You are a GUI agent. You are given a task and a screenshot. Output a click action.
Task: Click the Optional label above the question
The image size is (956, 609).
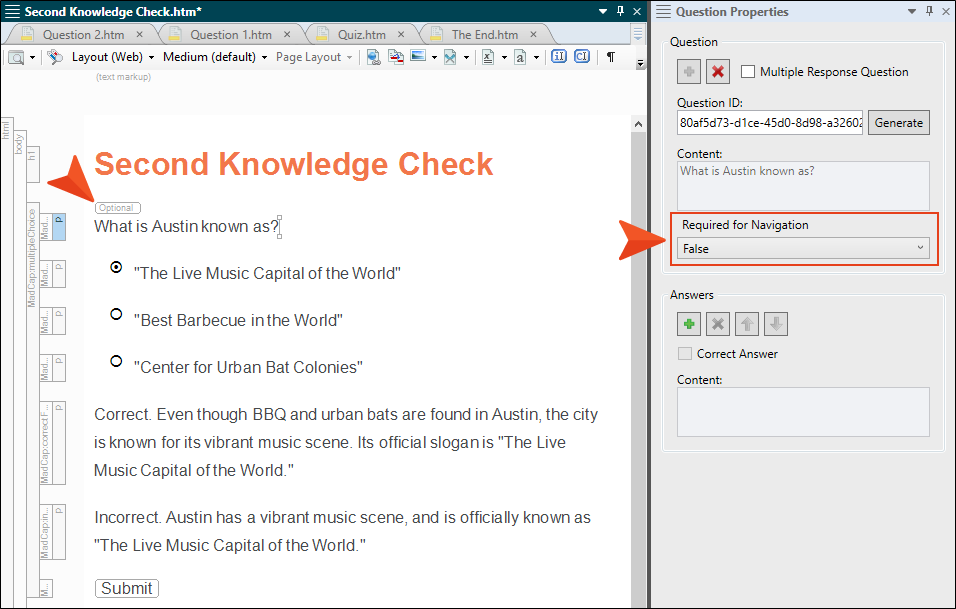(118, 208)
